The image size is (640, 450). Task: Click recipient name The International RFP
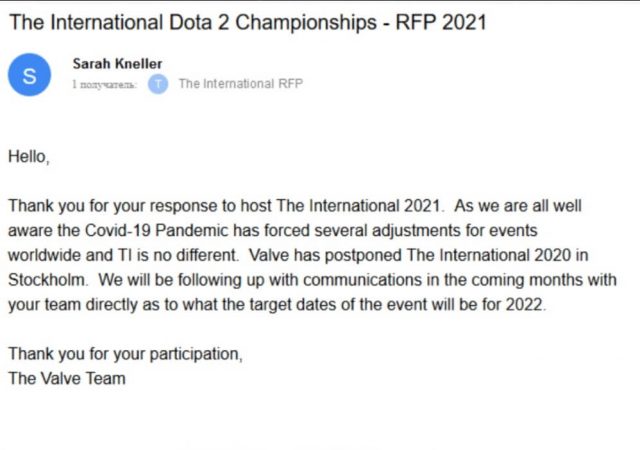[x=240, y=84]
